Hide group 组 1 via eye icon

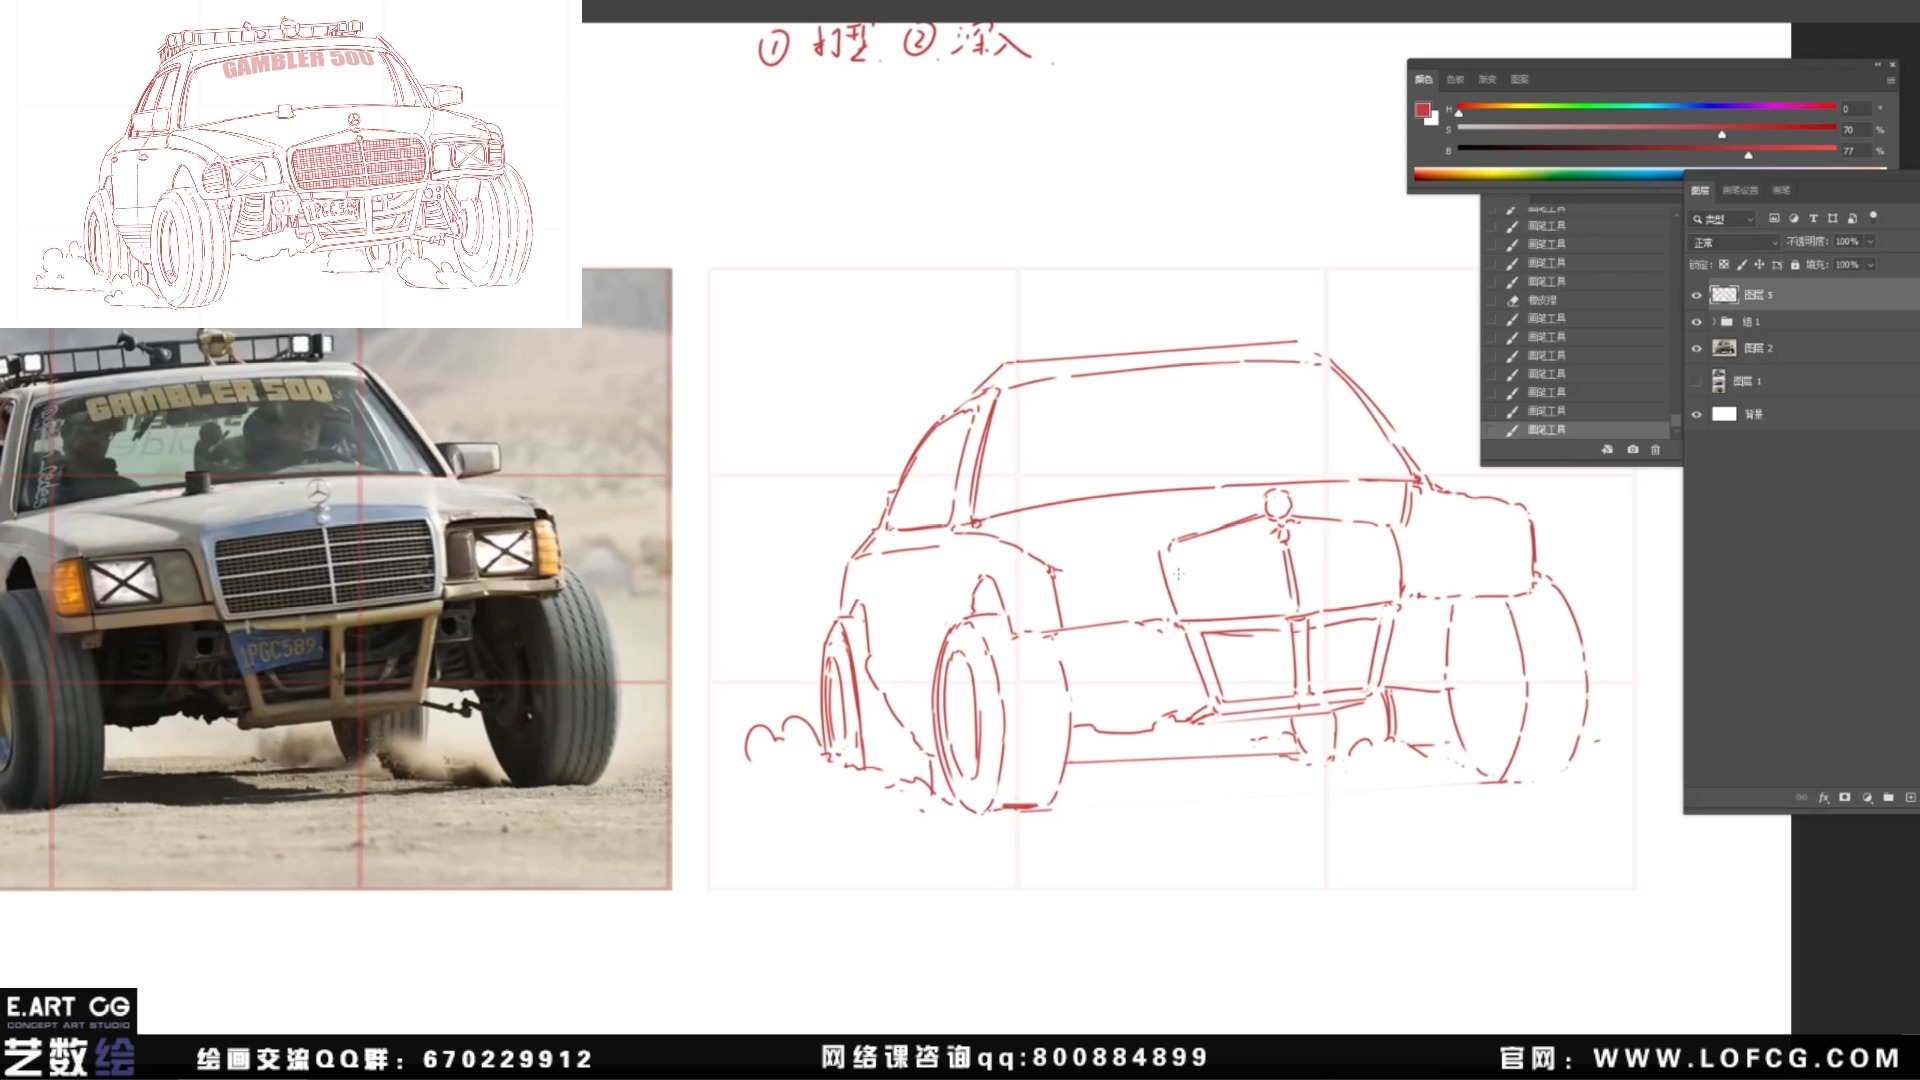tap(1696, 322)
